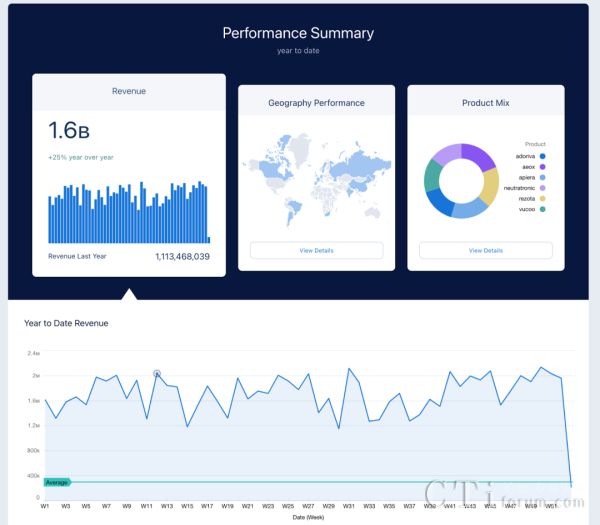The image size is (600, 525).
Task: Click the yellow segment of the donut chart
Action: coord(489,186)
